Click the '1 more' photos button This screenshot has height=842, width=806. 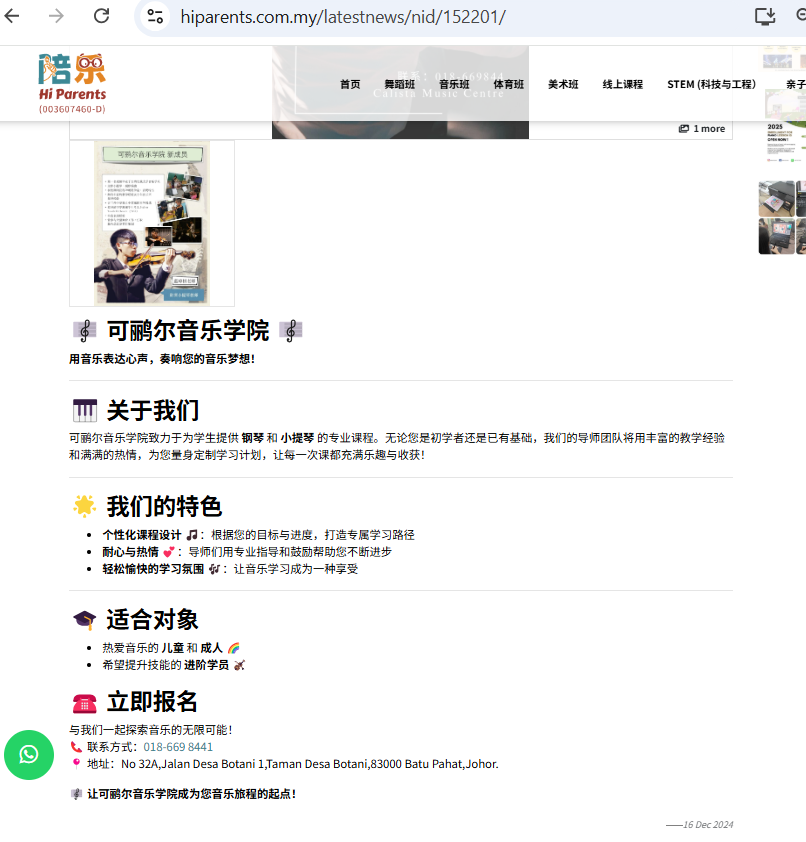pyautogui.click(x=702, y=129)
